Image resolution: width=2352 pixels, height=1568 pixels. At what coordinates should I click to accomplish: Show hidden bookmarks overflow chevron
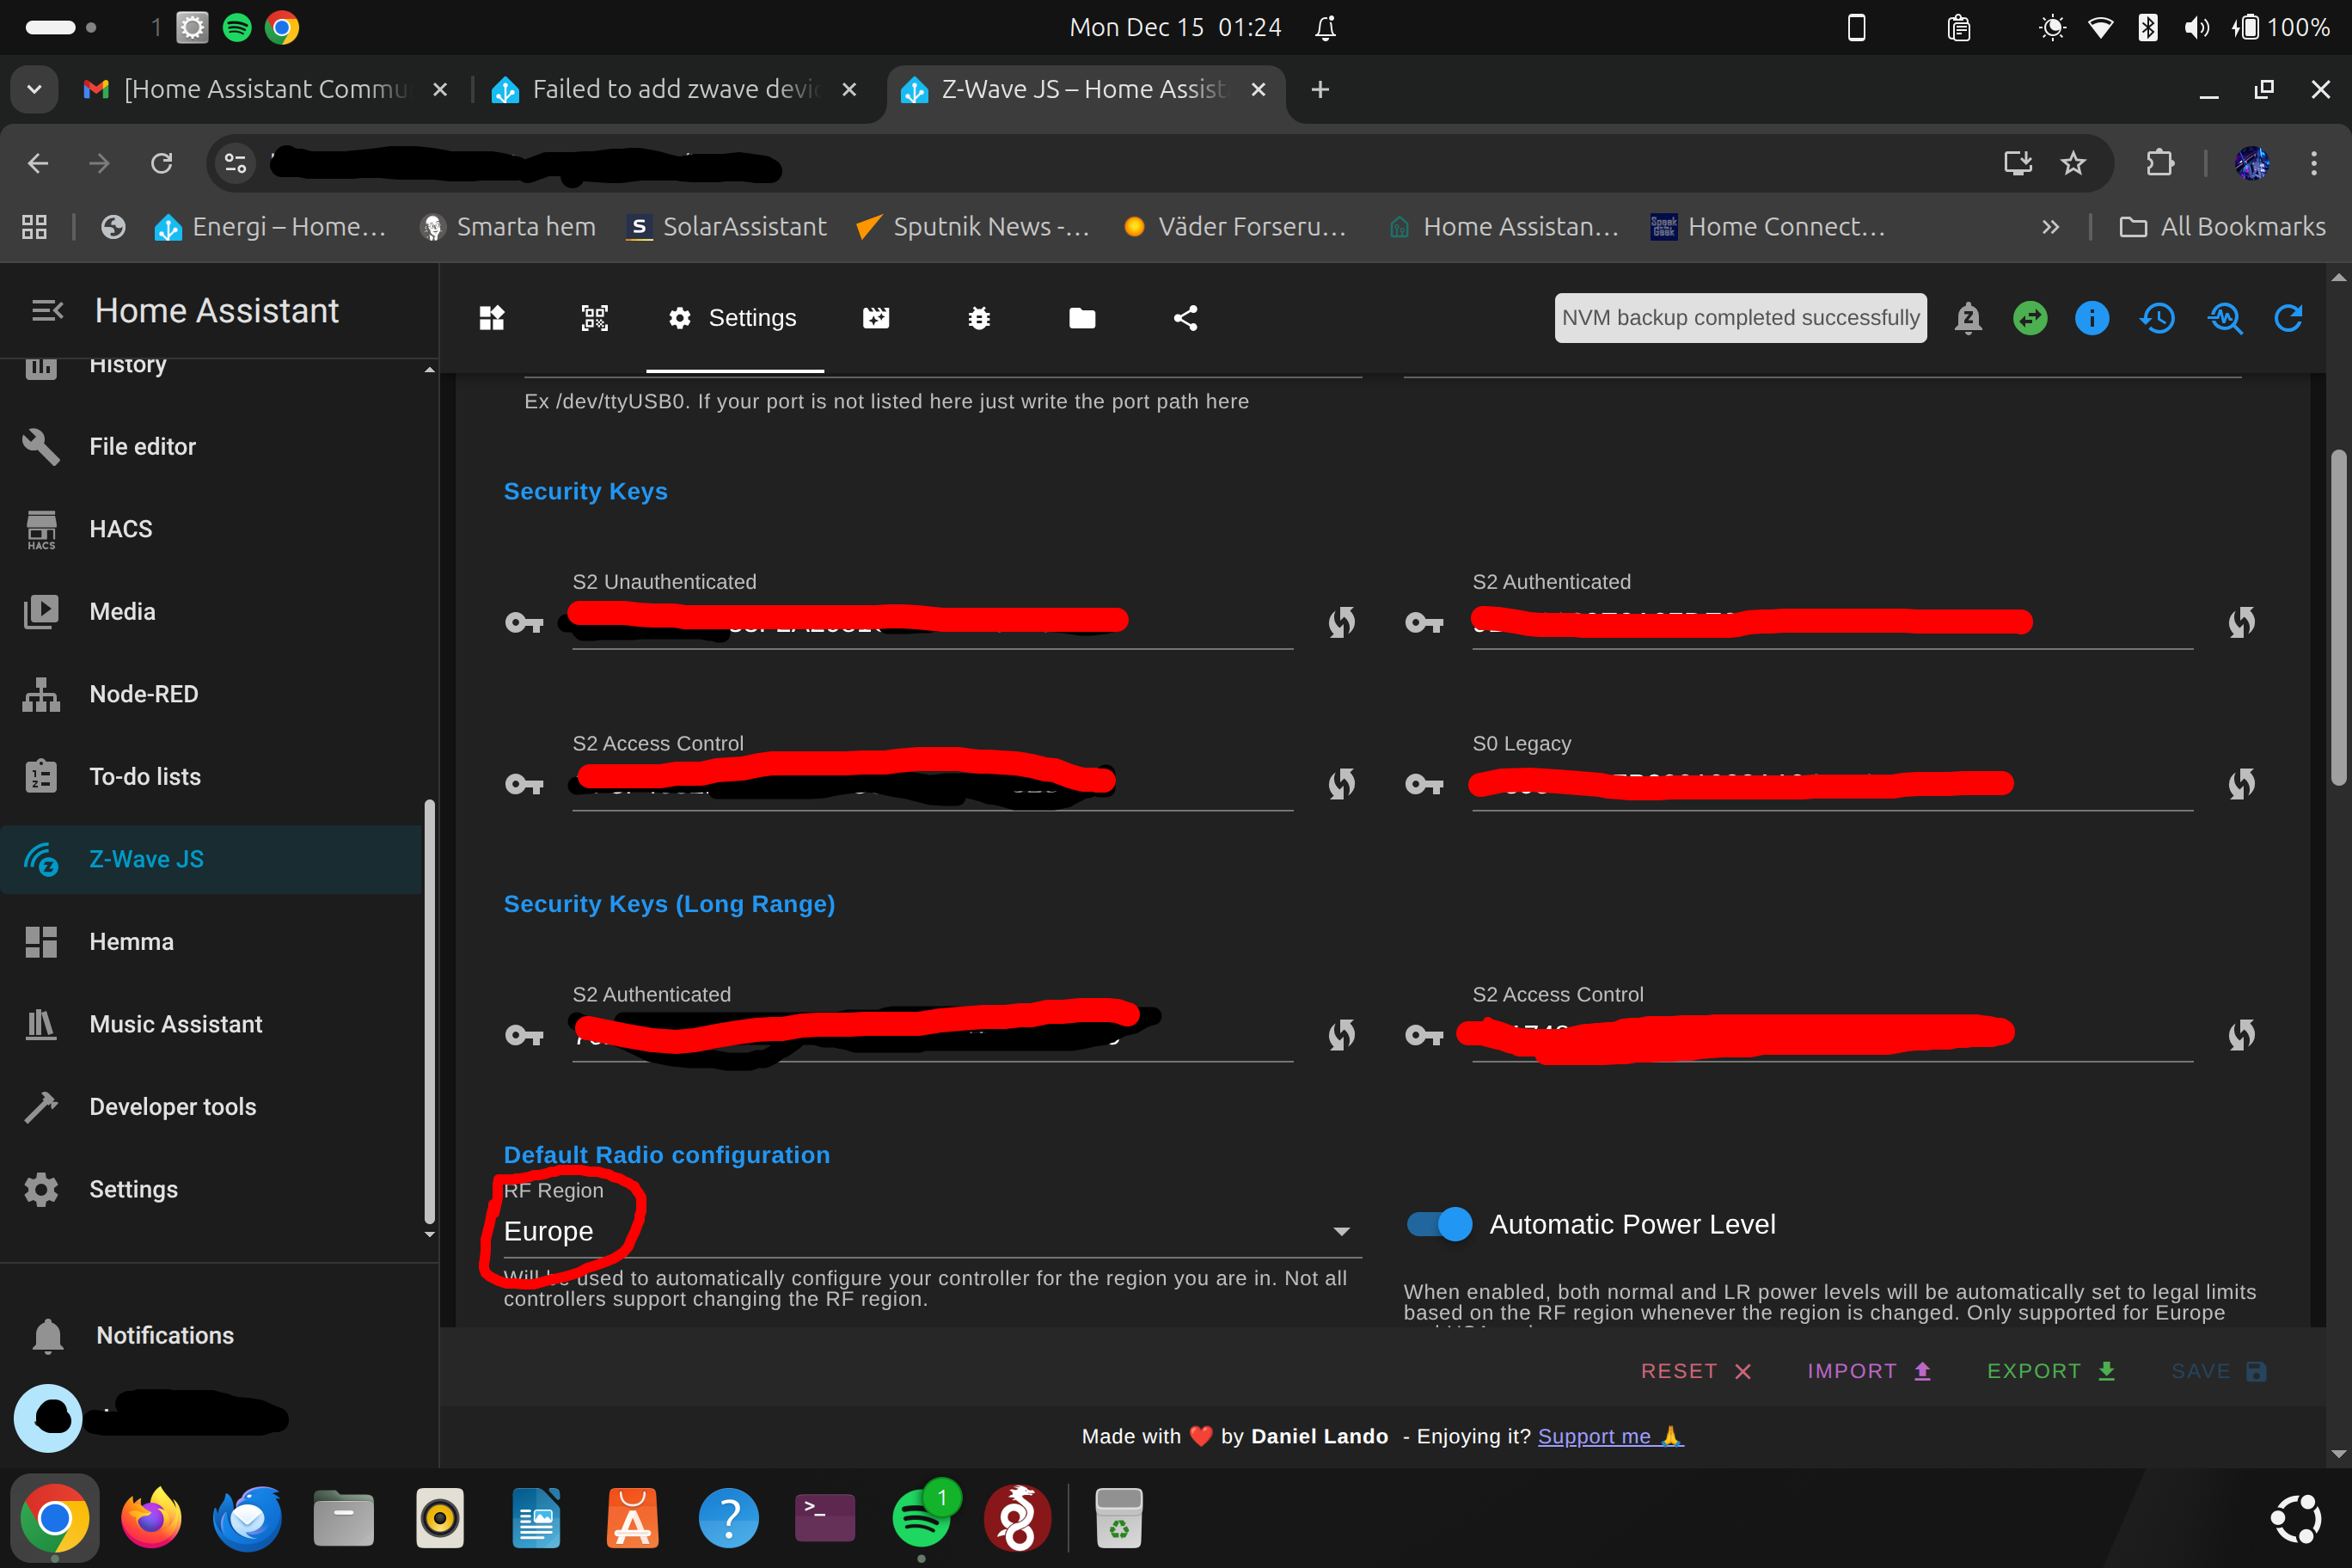tap(2050, 227)
